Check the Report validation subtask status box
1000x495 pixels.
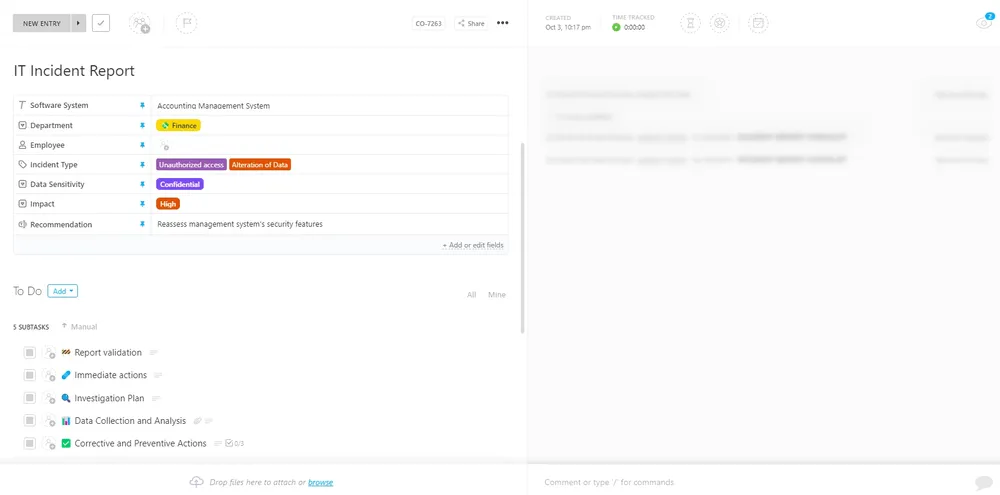tap(29, 353)
